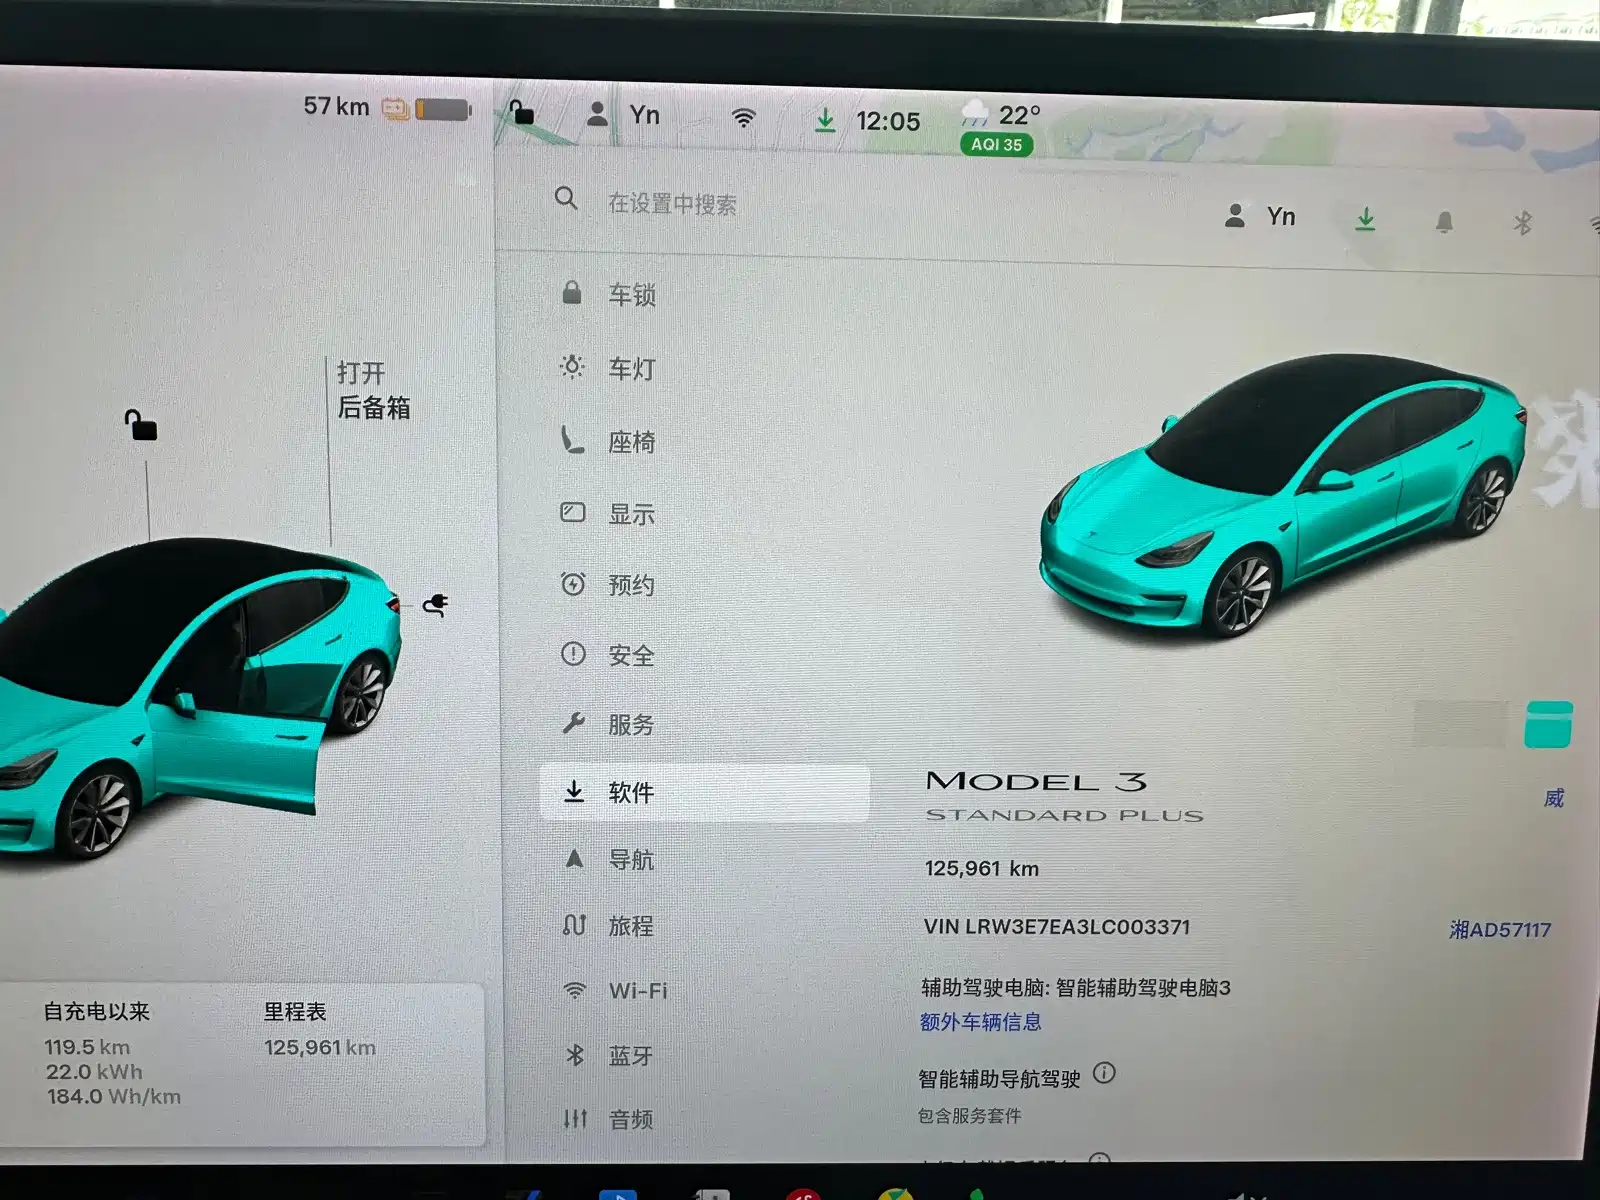The height and width of the screenshot is (1200, 1600).
Task: Tap unlock padlock above car on left
Action: click(140, 425)
